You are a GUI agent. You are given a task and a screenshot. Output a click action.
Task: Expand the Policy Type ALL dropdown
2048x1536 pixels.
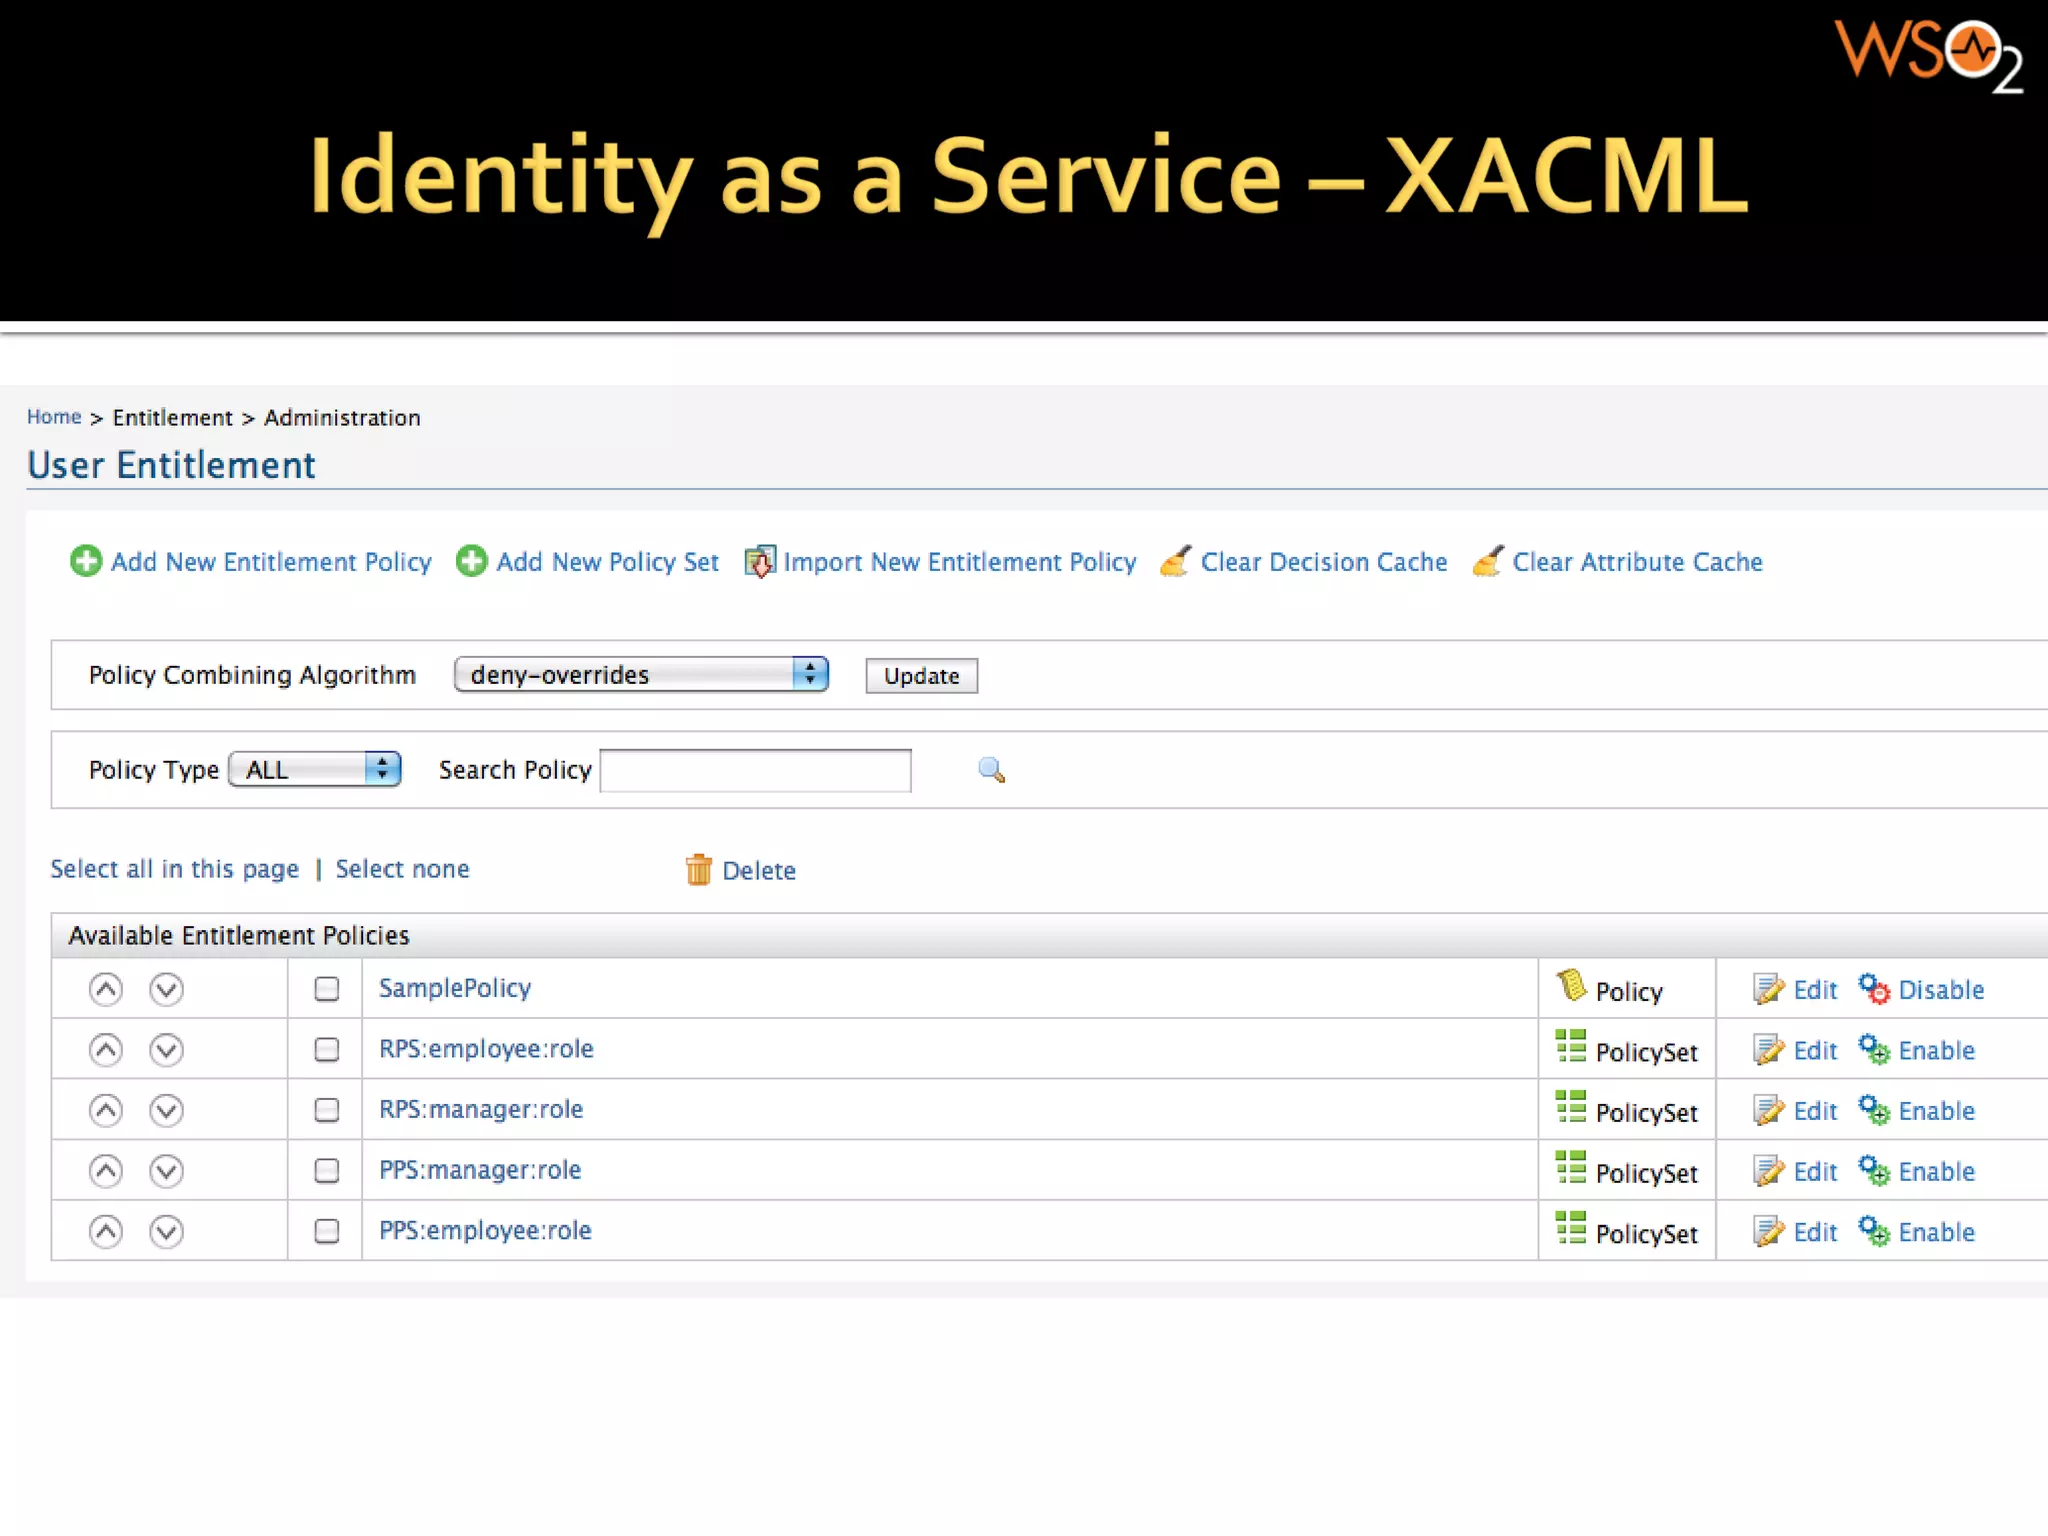pos(314,769)
